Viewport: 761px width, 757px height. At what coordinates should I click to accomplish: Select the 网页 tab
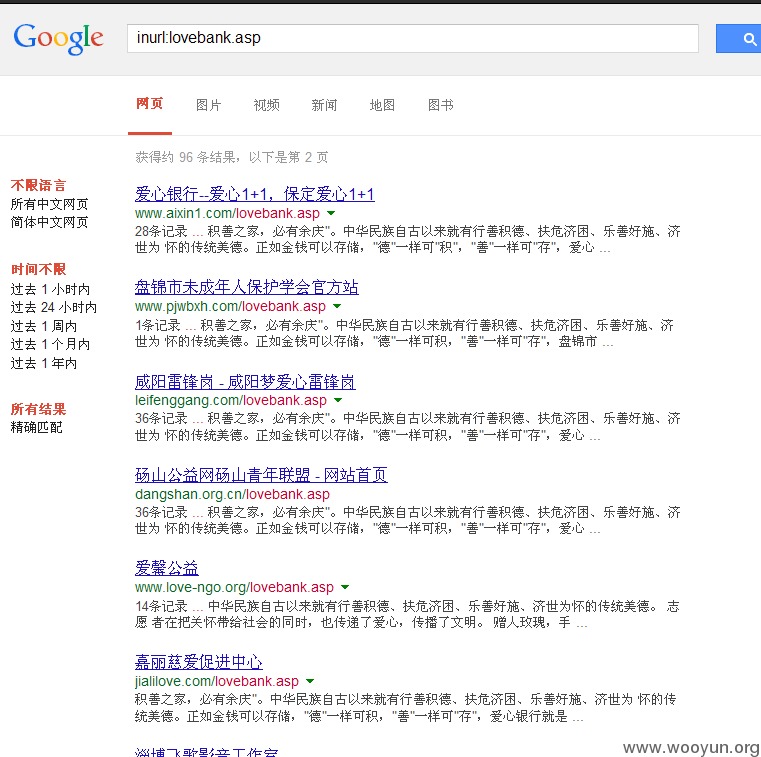[149, 104]
